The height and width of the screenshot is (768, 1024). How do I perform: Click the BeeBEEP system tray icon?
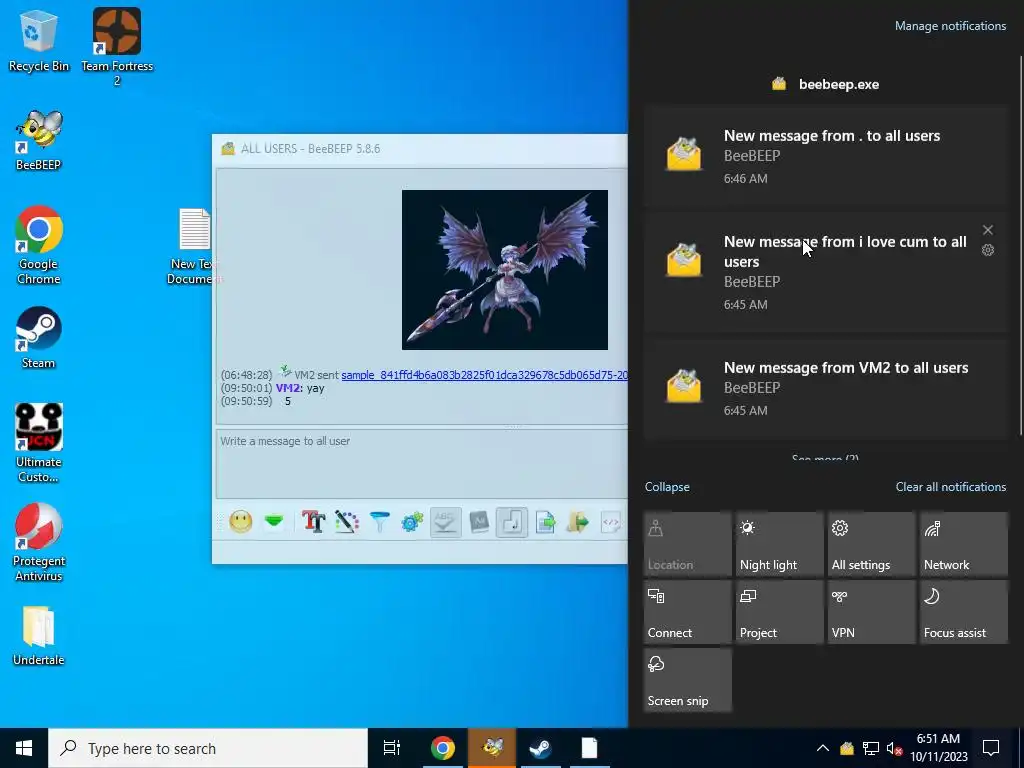847,748
